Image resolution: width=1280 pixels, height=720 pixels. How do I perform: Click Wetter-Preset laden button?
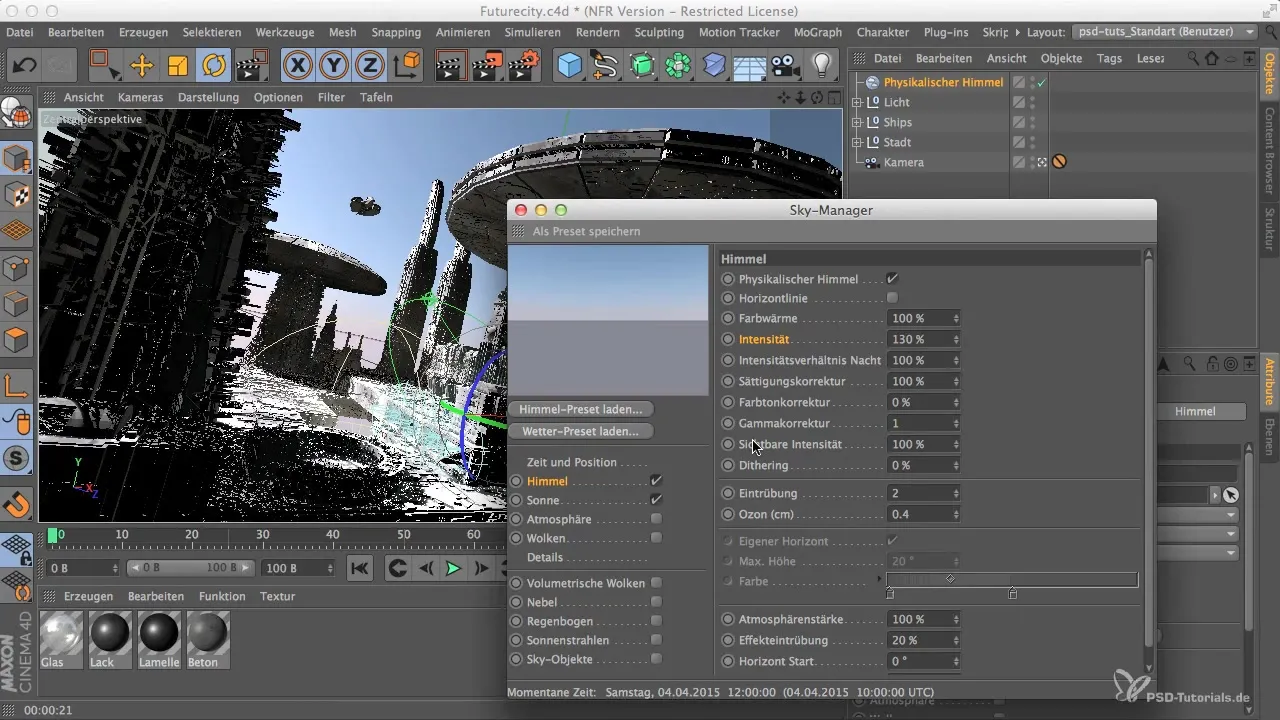(580, 431)
